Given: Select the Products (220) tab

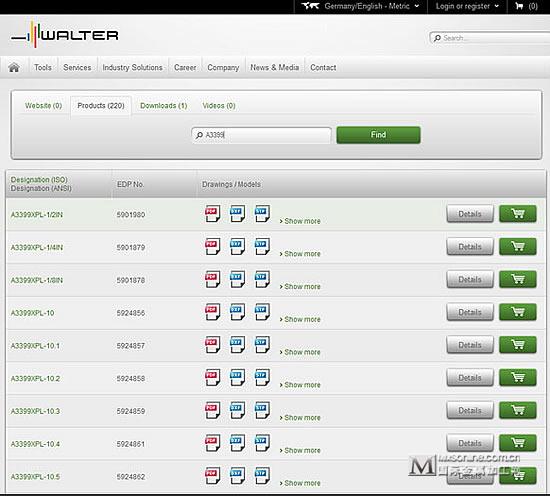Looking at the screenshot, I should pos(101,106).
